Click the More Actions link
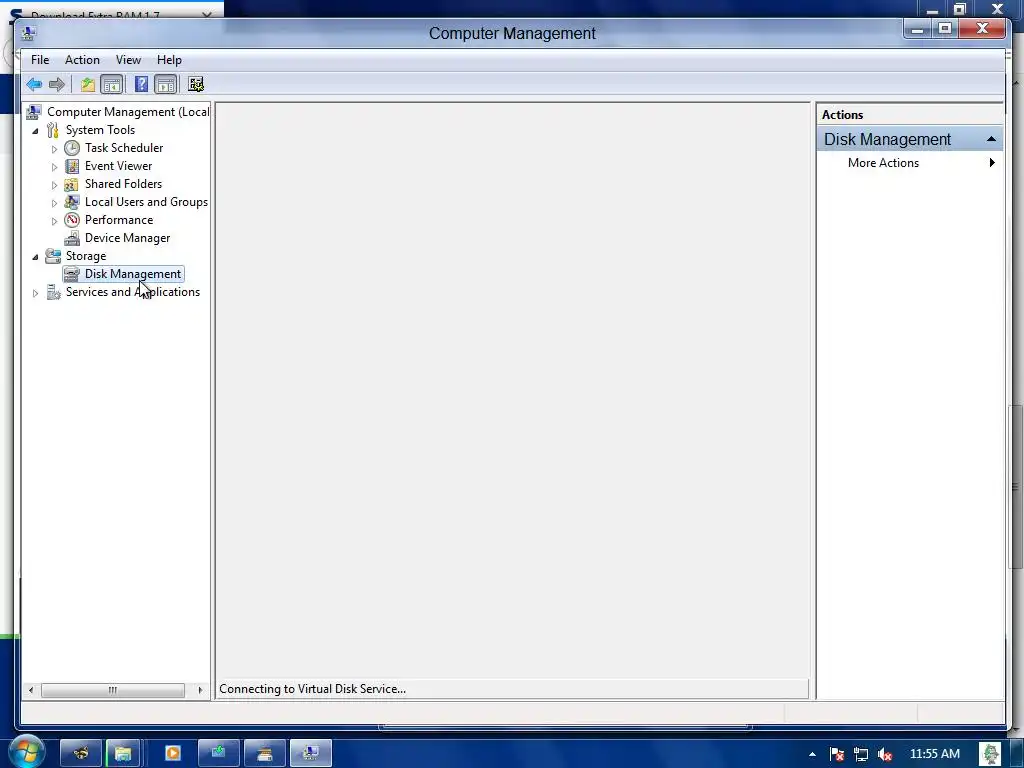Viewport: 1024px width, 768px height. [x=883, y=163]
